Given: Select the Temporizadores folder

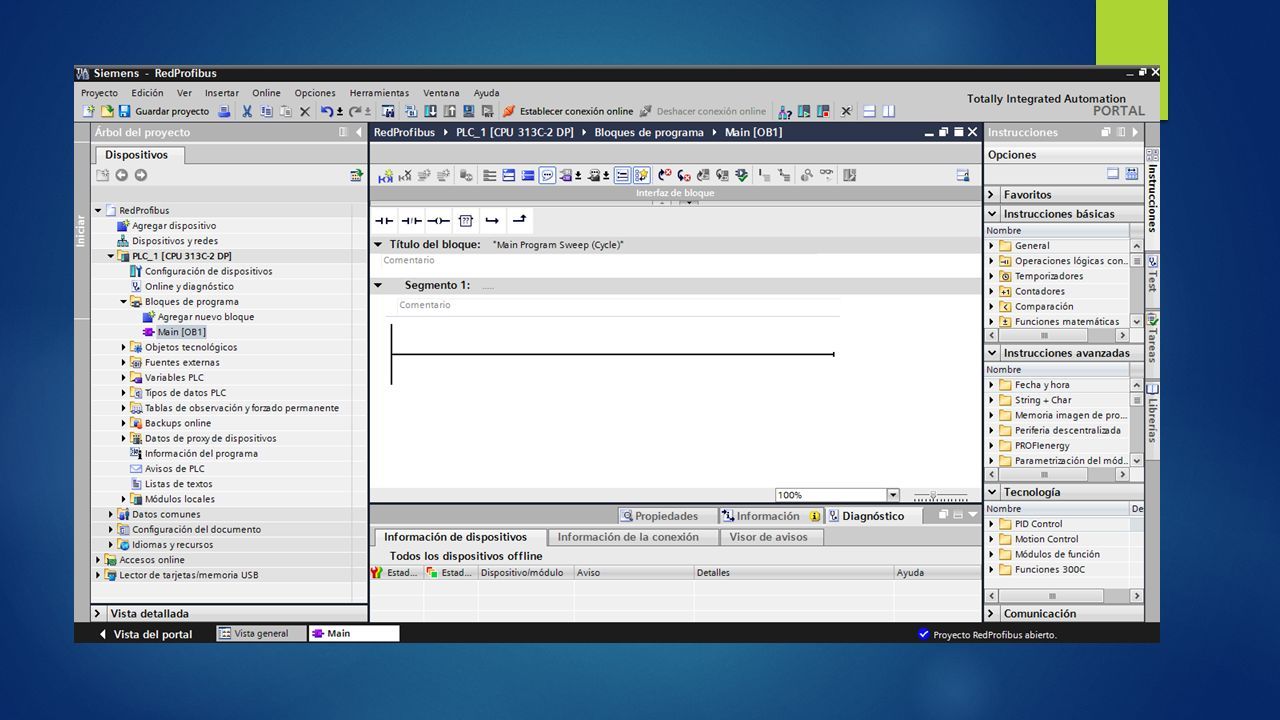Looking at the screenshot, I should (1048, 276).
